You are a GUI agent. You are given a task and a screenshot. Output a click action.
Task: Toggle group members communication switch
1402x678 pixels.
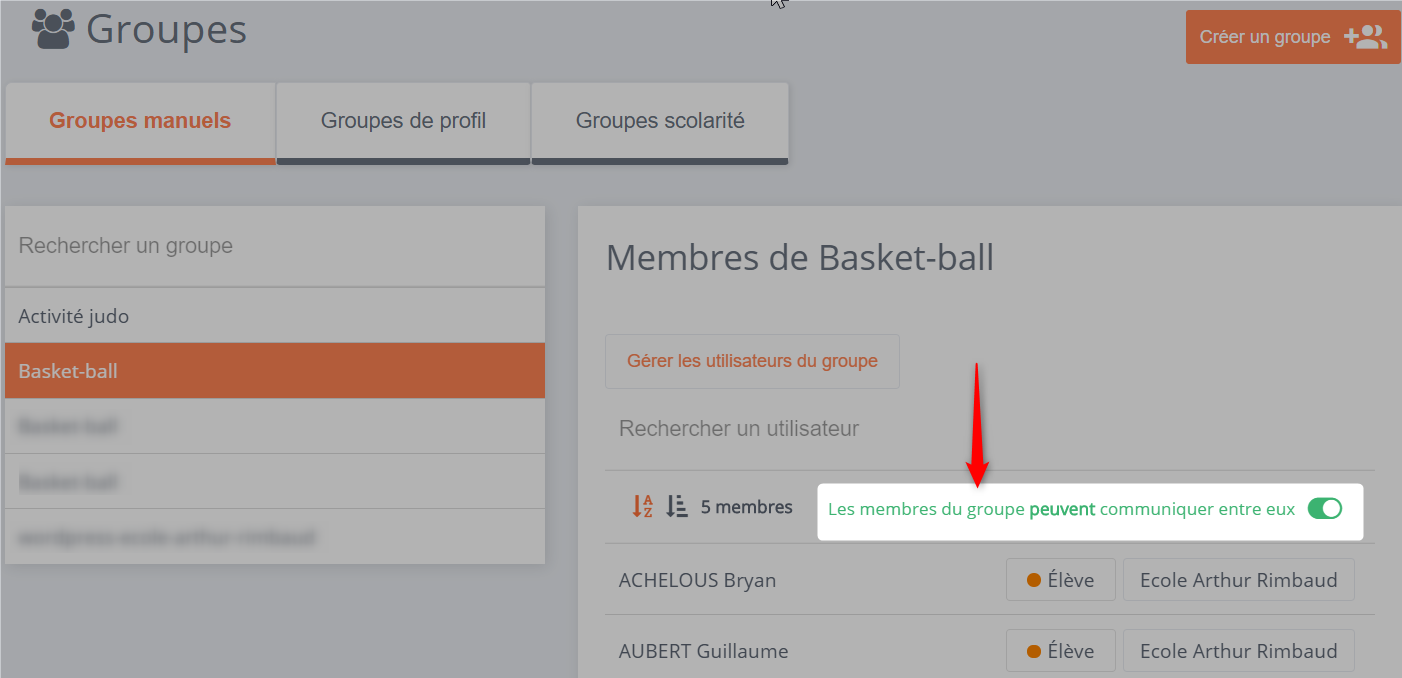point(1325,509)
